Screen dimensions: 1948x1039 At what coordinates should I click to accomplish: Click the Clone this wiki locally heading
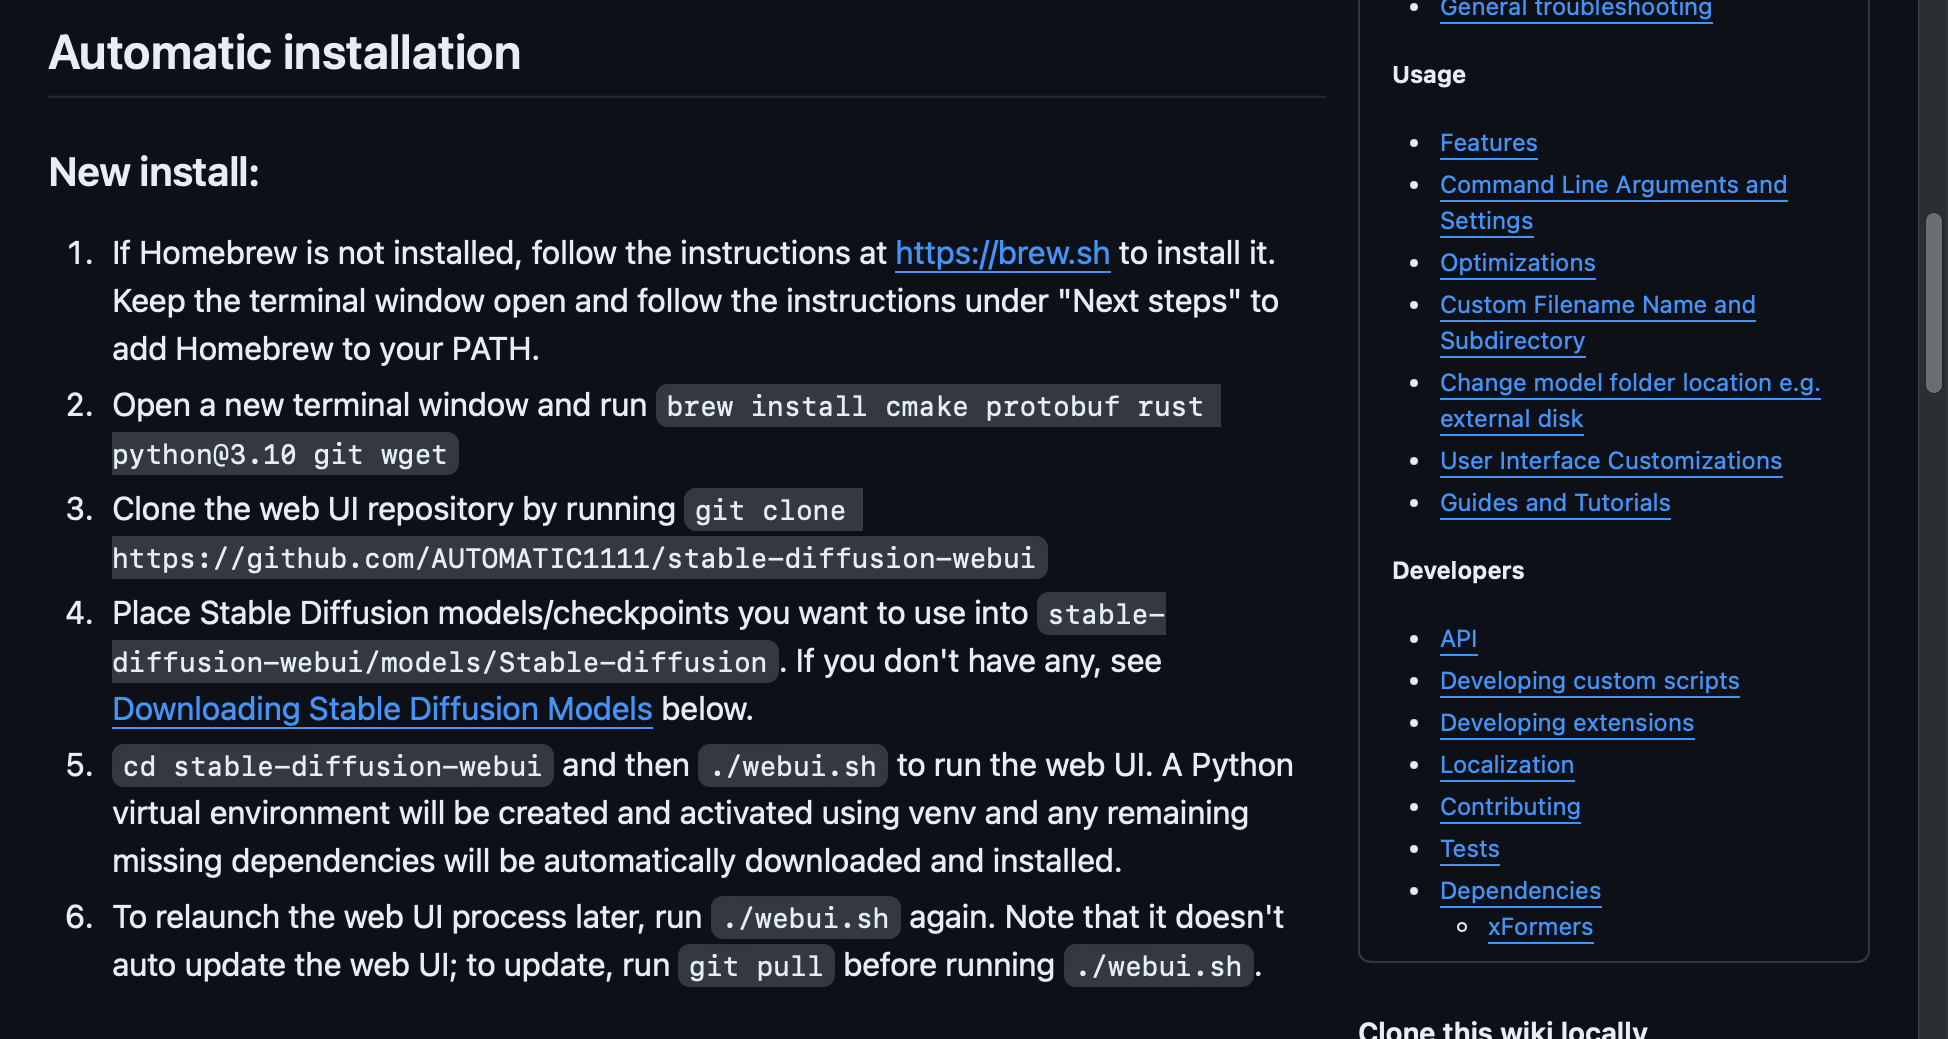(1502, 1029)
